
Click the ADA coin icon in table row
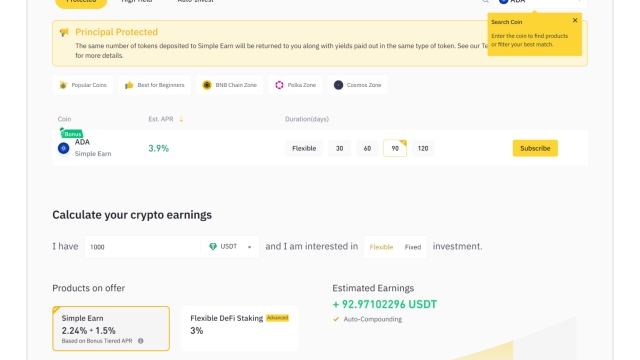(63, 148)
